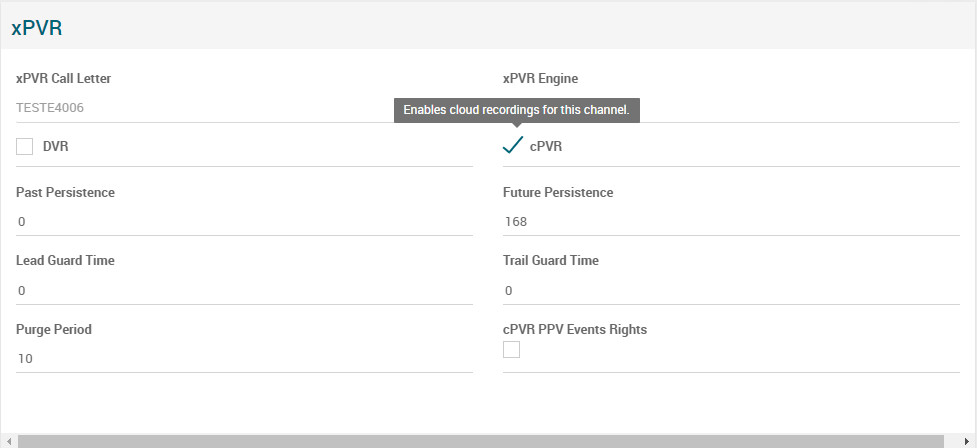This screenshot has height=448, width=977.
Task: Focus the xPVR Call Letter field TESTE4006
Action: coord(244,106)
